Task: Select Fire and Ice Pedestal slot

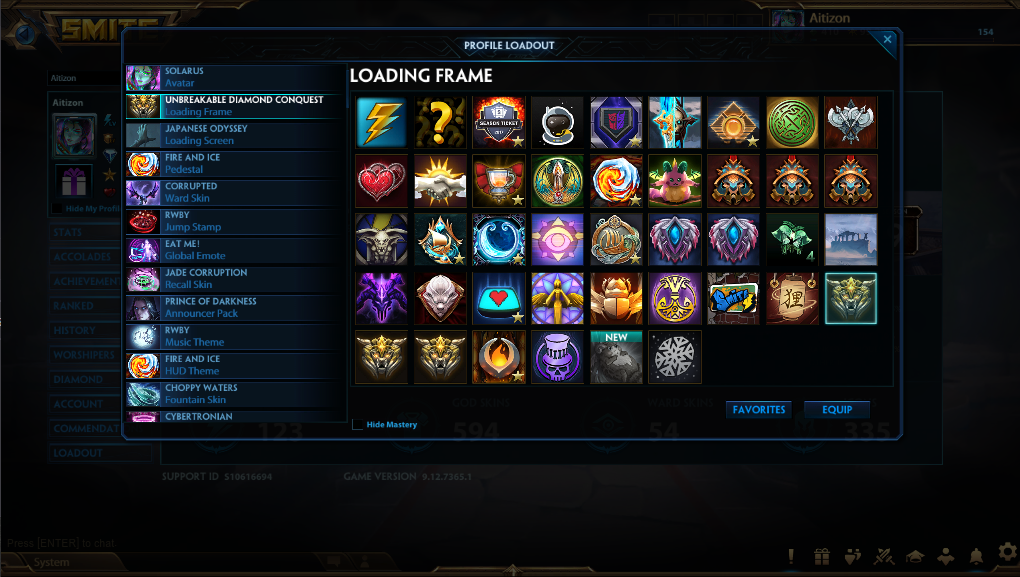Action: pyautogui.click(x=235, y=164)
